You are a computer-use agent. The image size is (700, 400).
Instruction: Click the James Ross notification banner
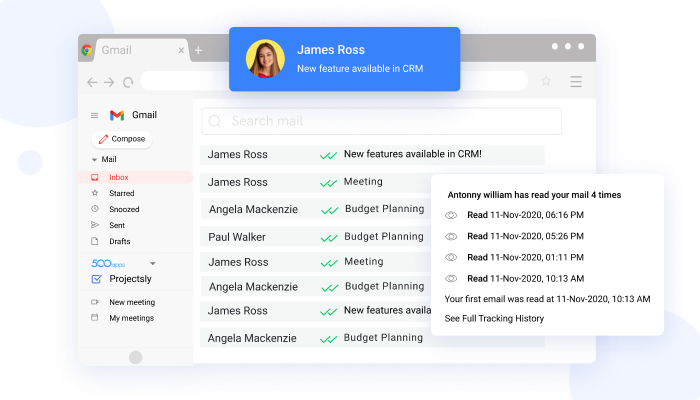[345, 59]
